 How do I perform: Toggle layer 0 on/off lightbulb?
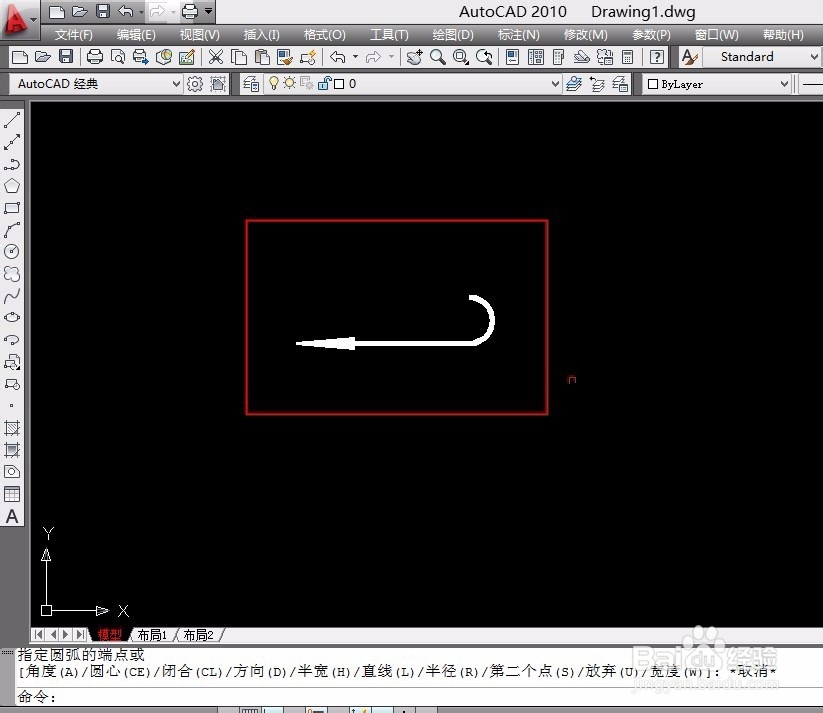(x=273, y=83)
